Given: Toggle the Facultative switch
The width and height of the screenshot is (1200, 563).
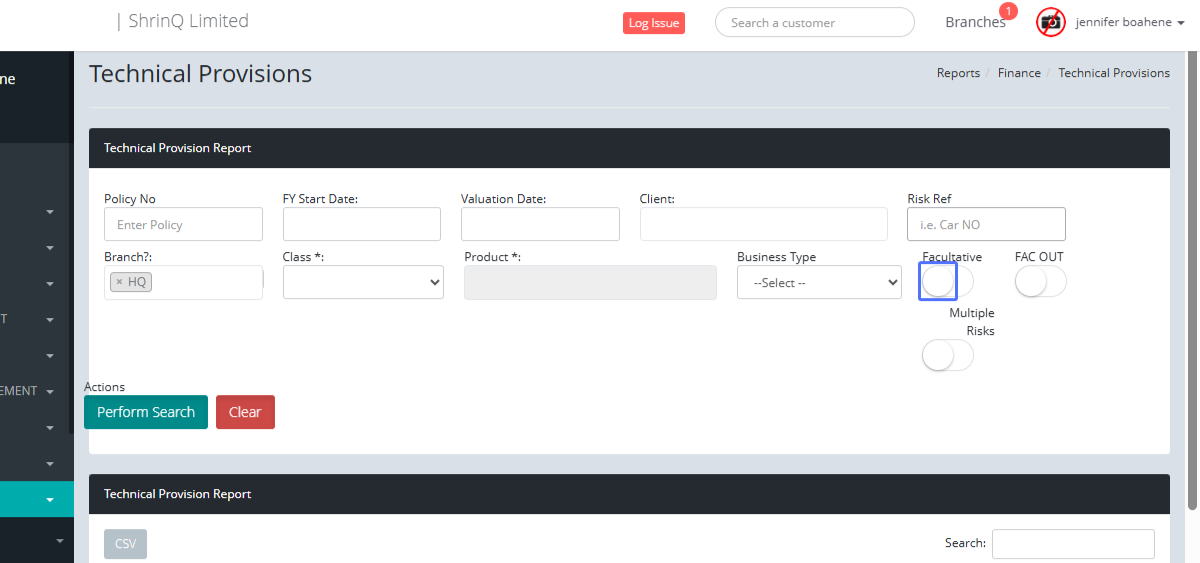Looking at the screenshot, I should point(946,282).
